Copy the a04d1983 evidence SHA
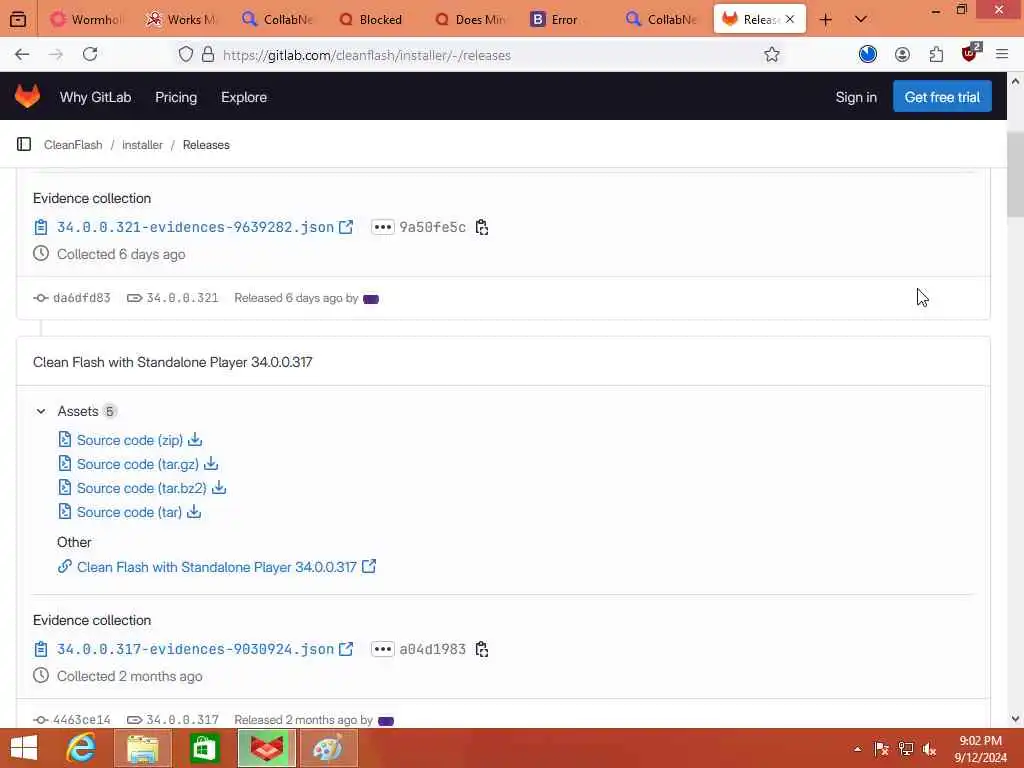Screen dimensions: 1024x768 [482, 649]
